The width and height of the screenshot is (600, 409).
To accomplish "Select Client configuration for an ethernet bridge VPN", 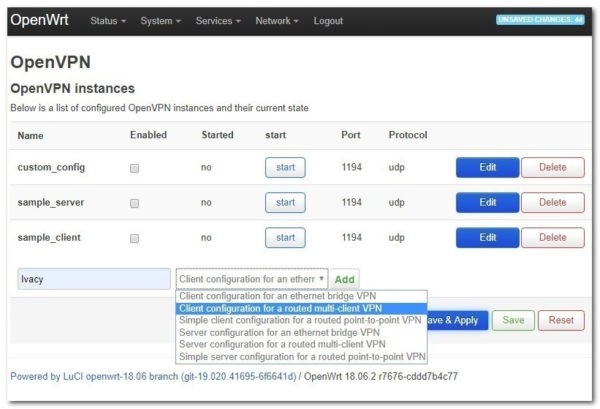I will click(301, 296).
